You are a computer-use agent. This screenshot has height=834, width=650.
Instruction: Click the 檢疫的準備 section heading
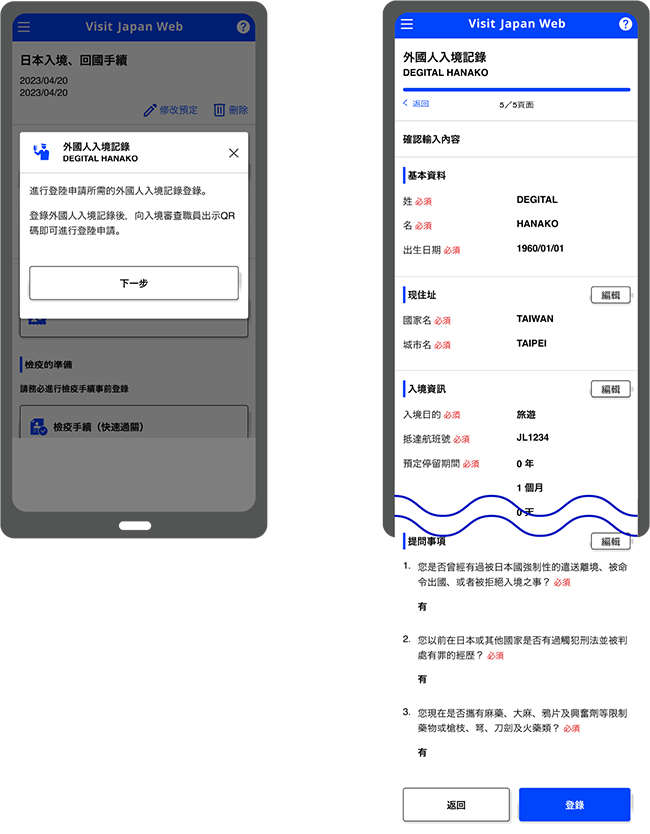(48, 365)
